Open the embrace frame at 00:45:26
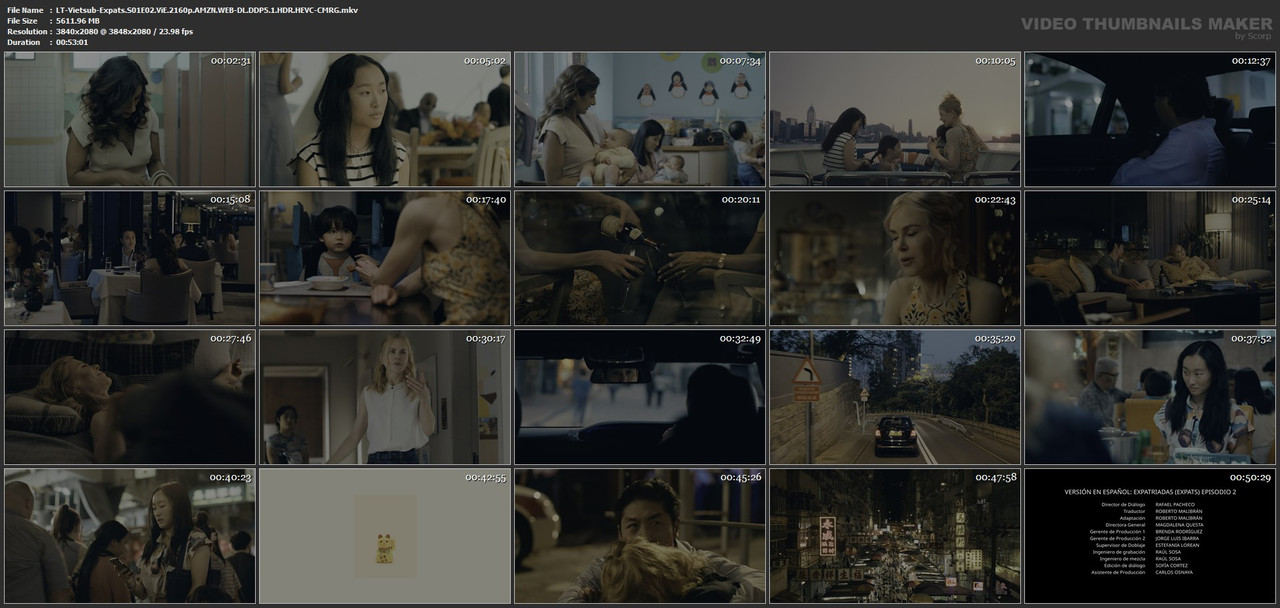 [640, 536]
